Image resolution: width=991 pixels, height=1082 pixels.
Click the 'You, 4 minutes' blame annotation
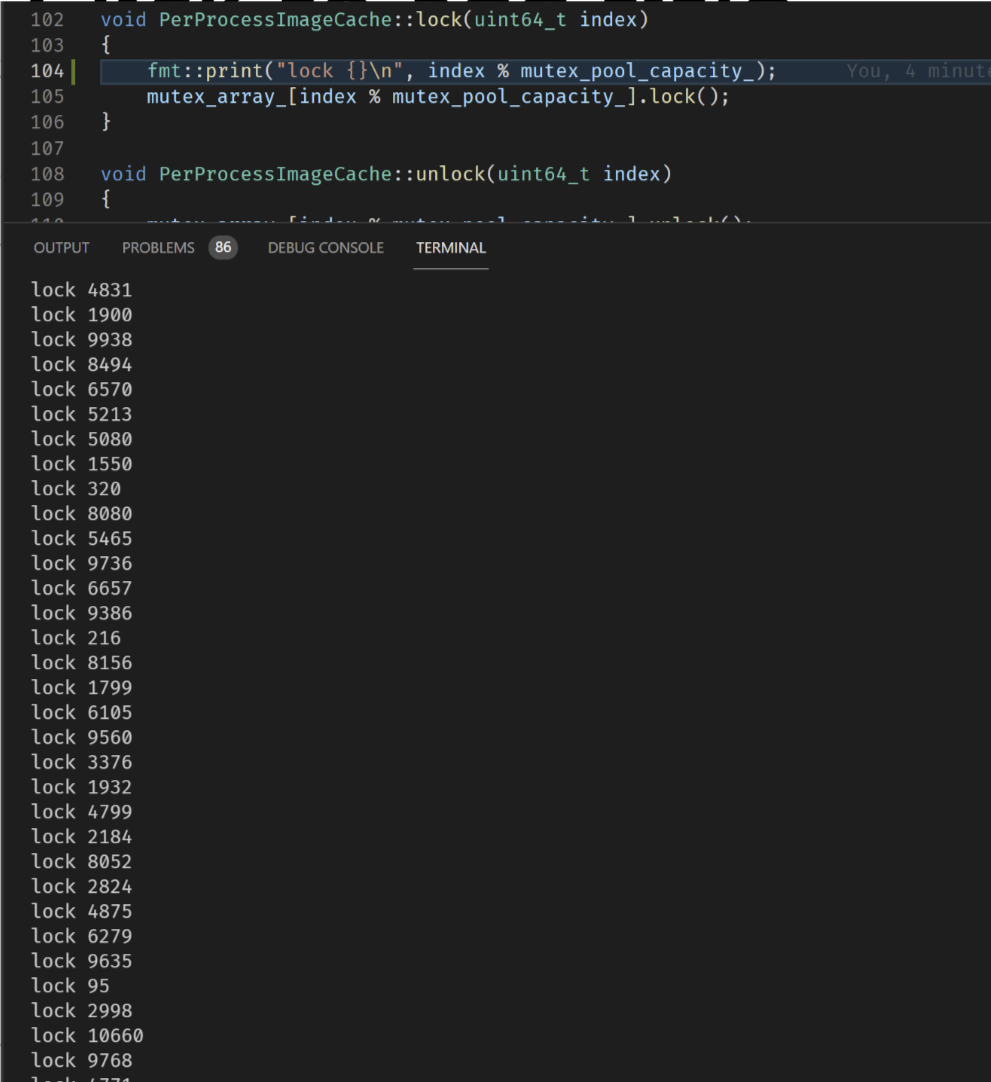point(919,71)
